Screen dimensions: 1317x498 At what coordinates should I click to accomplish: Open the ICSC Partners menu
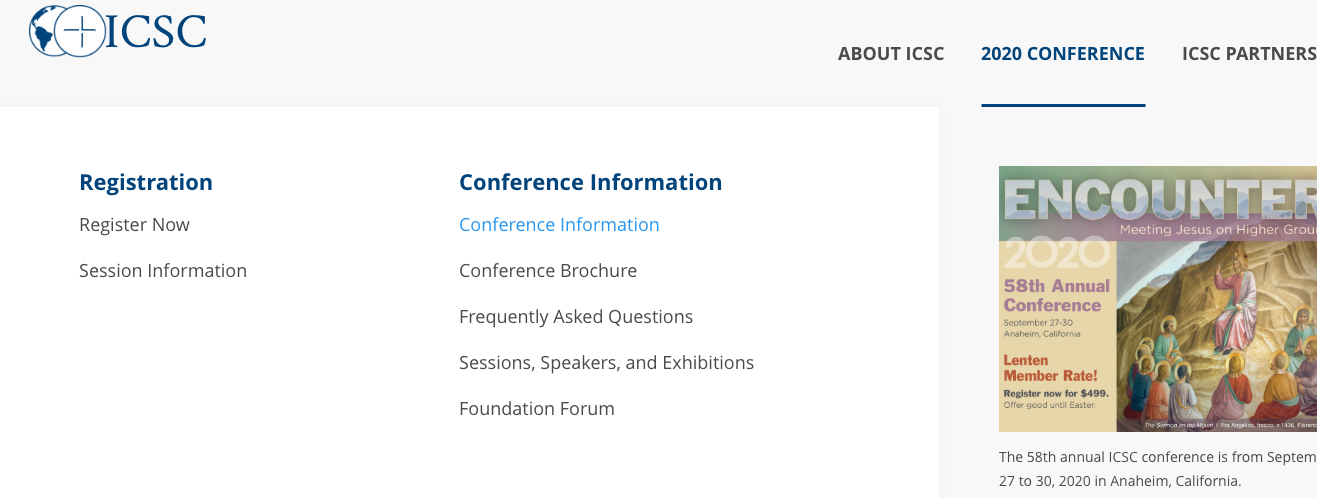[x=1248, y=54]
